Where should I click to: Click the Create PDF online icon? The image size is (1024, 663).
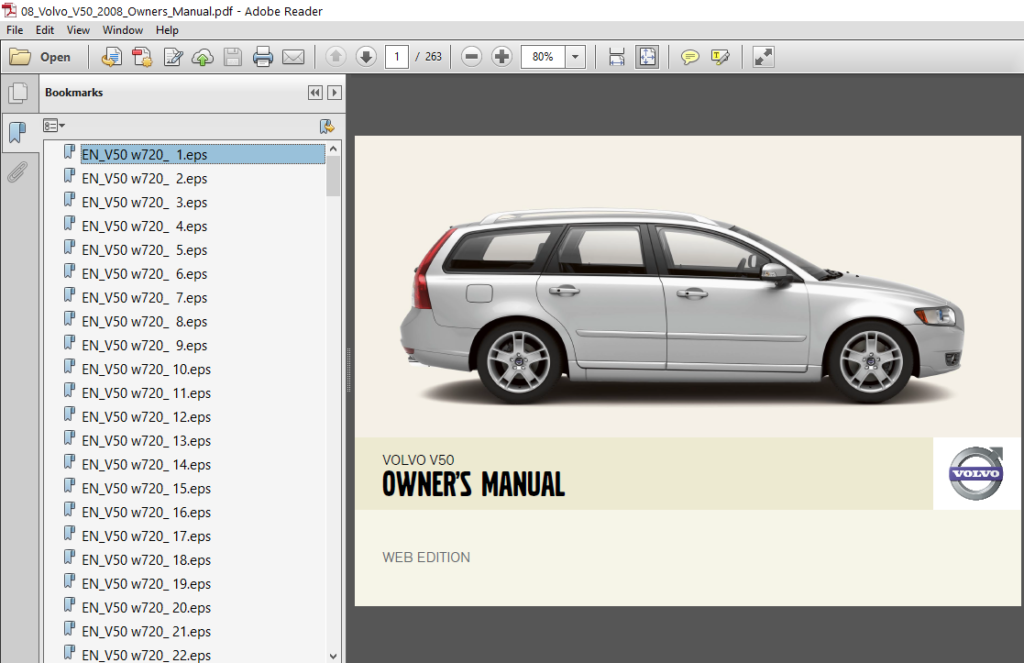click(112, 57)
